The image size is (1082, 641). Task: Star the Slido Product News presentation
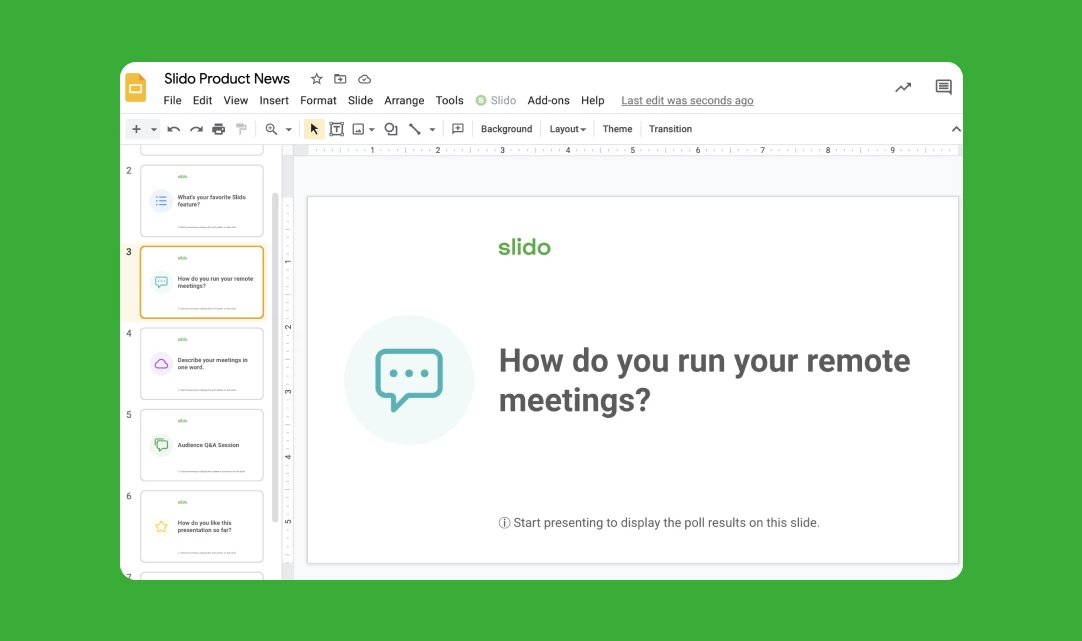pos(316,79)
